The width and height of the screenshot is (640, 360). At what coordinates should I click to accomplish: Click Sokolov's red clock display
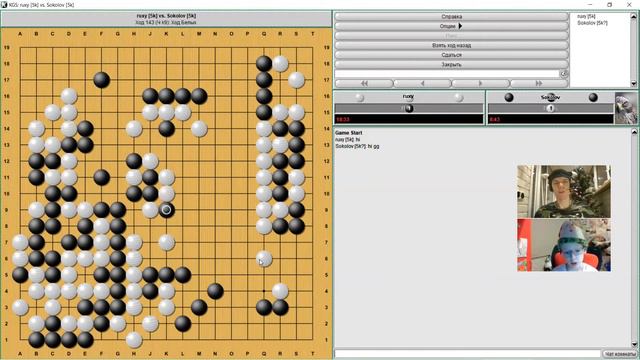click(551, 119)
